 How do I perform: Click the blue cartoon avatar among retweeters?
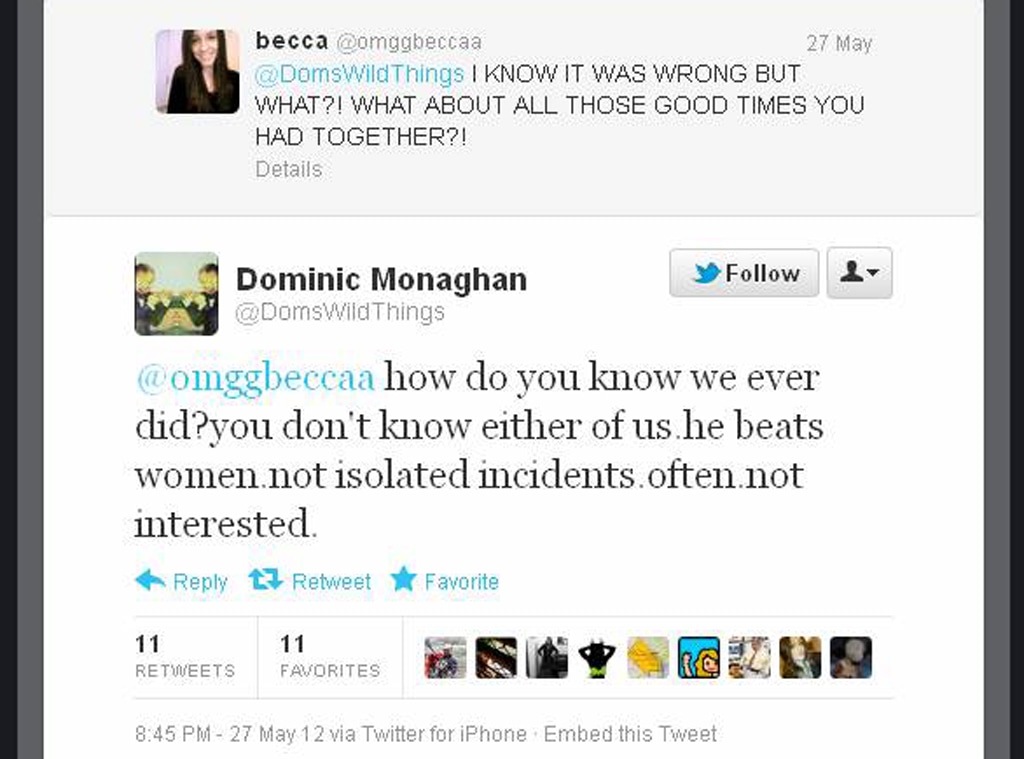click(699, 658)
